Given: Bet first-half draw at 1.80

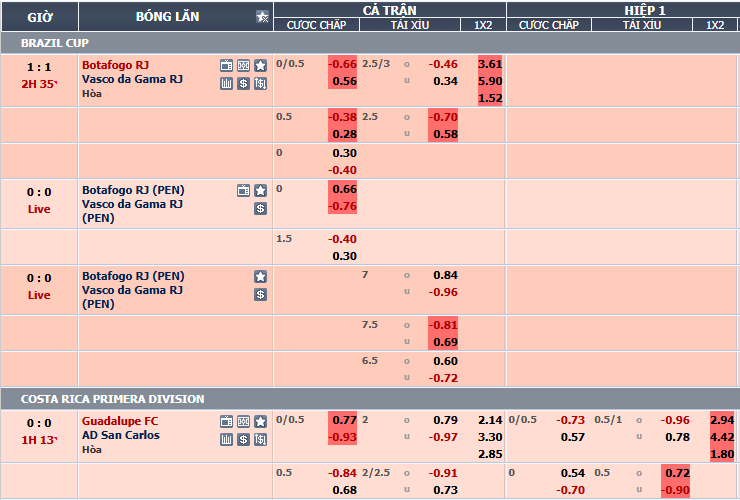Looking at the screenshot, I should pos(722,454).
